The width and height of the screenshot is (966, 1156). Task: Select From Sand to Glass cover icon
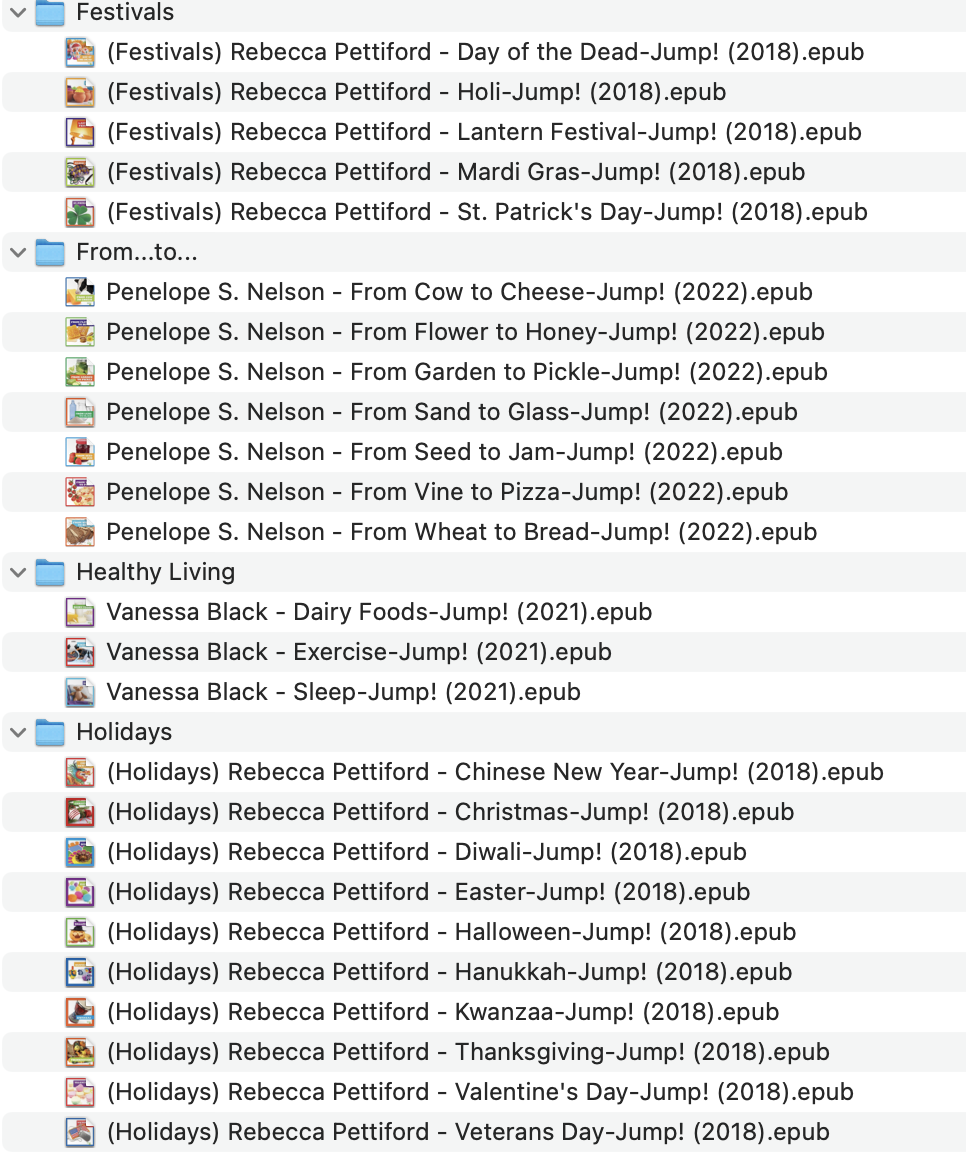pyautogui.click(x=80, y=412)
